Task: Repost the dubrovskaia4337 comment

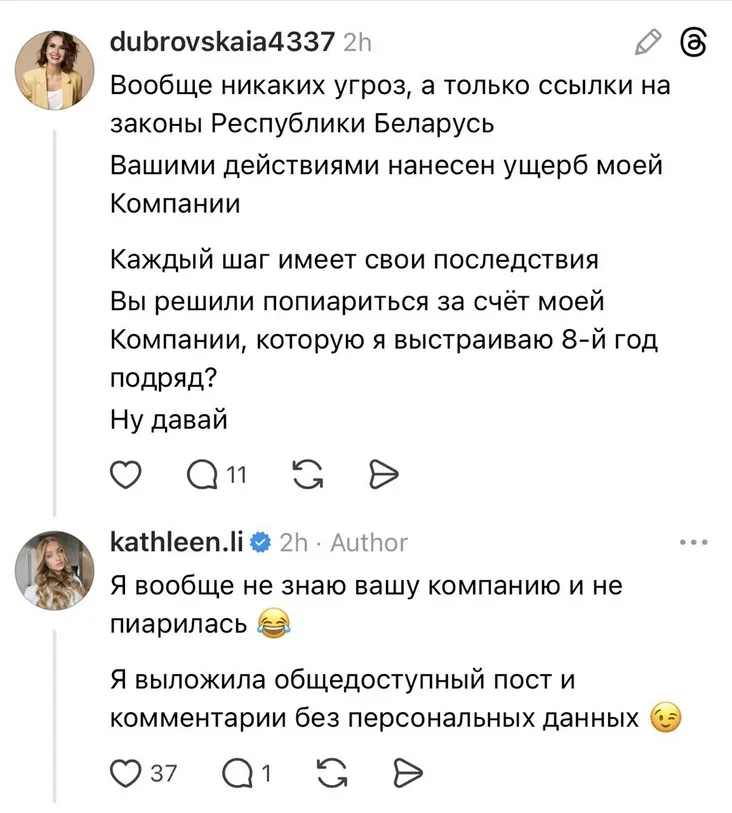Action: [309, 476]
